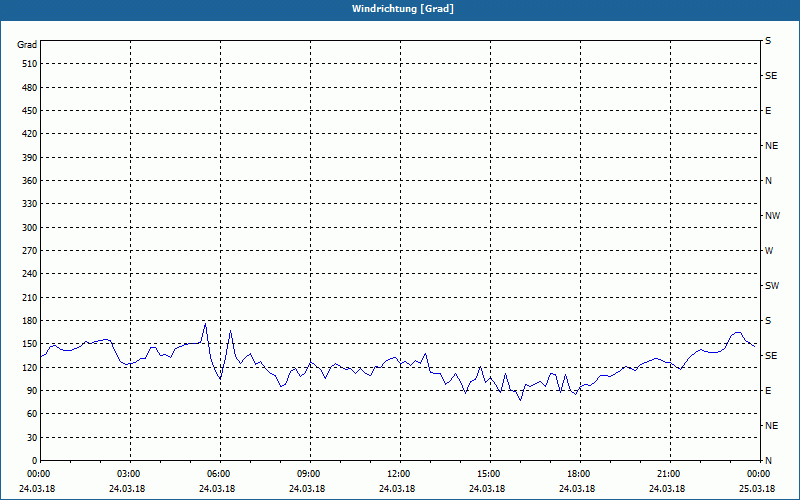Select the E compass label level with 90
The height and width of the screenshot is (500, 800).
[x=768, y=391]
